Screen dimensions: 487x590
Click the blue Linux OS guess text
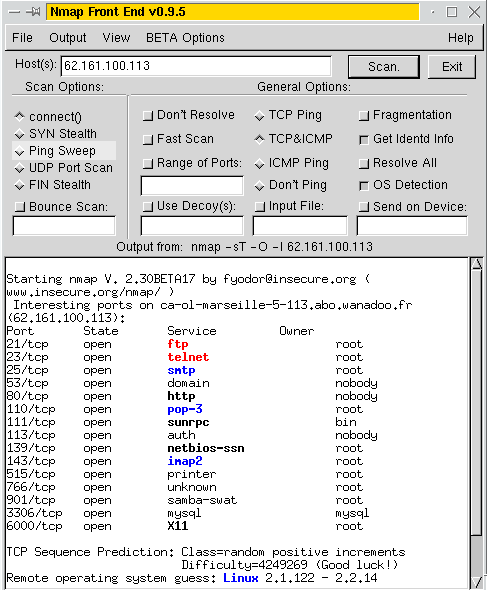point(240,578)
